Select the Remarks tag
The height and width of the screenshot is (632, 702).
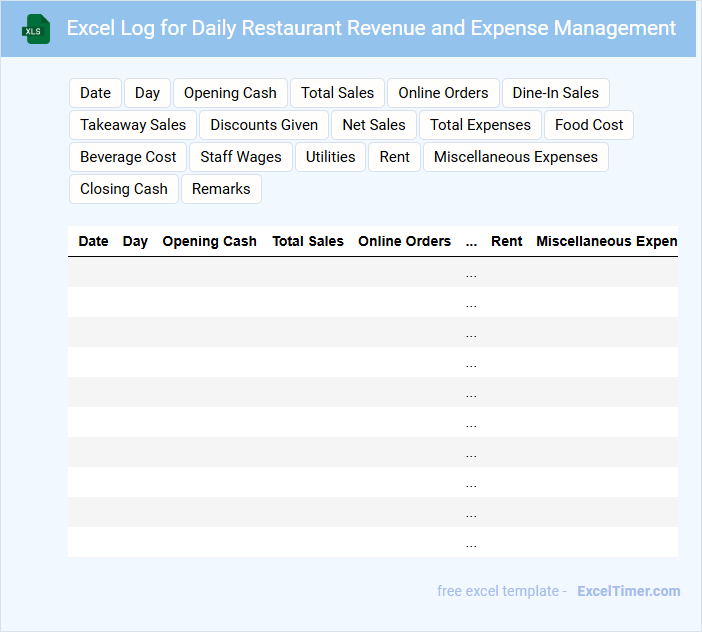(x=221, y=189)
